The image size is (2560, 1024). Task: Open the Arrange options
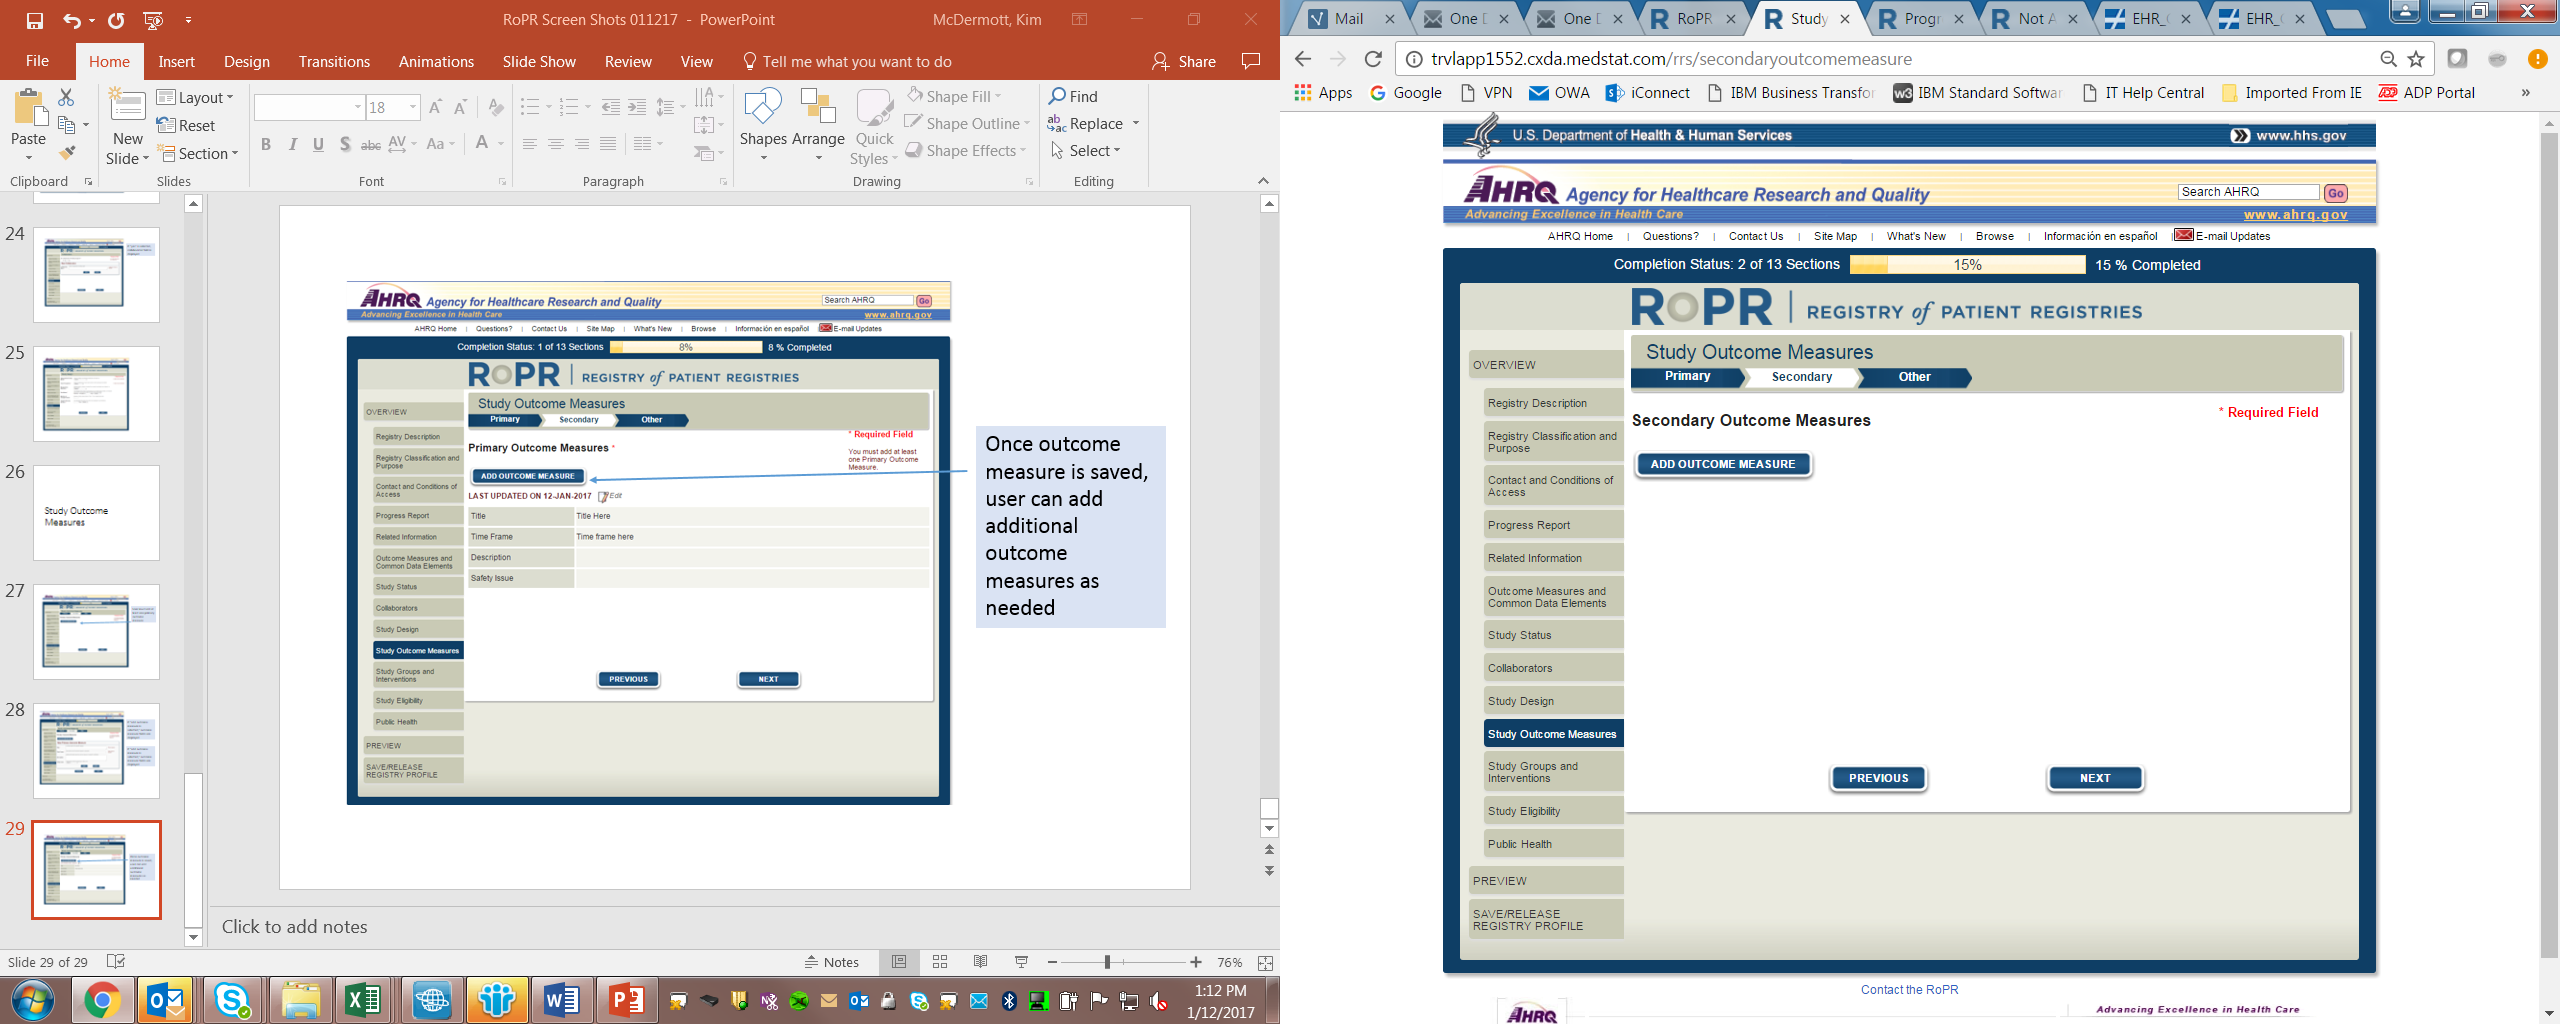(818, 126)
